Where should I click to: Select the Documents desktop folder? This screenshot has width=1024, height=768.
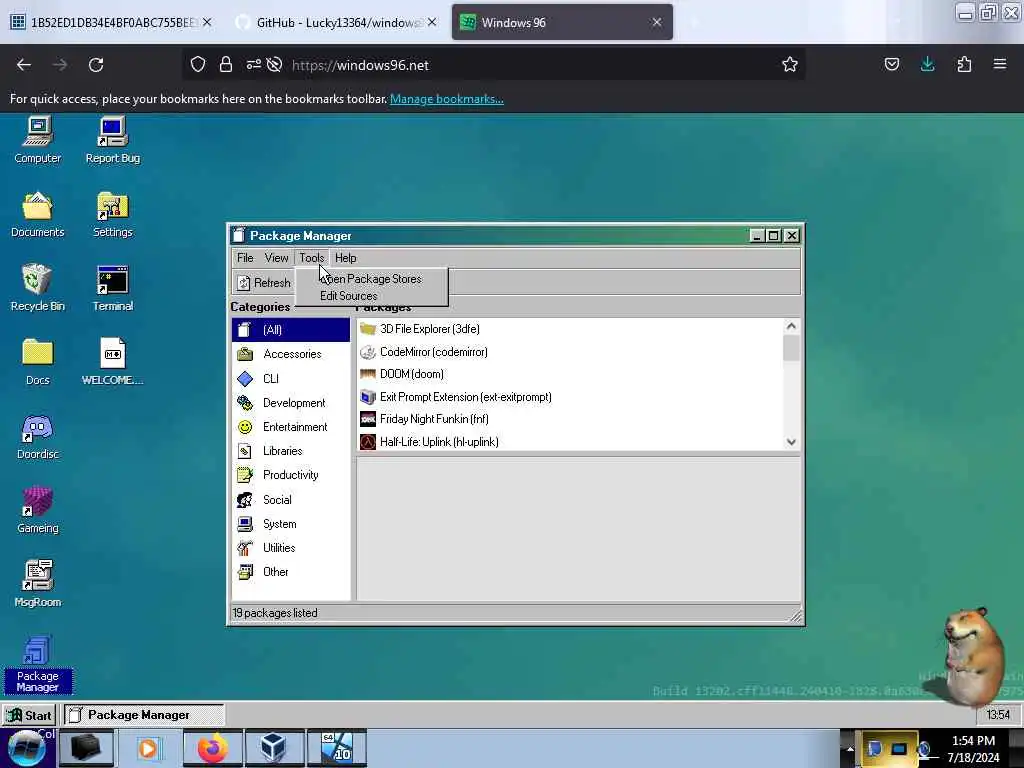[37, 214]
